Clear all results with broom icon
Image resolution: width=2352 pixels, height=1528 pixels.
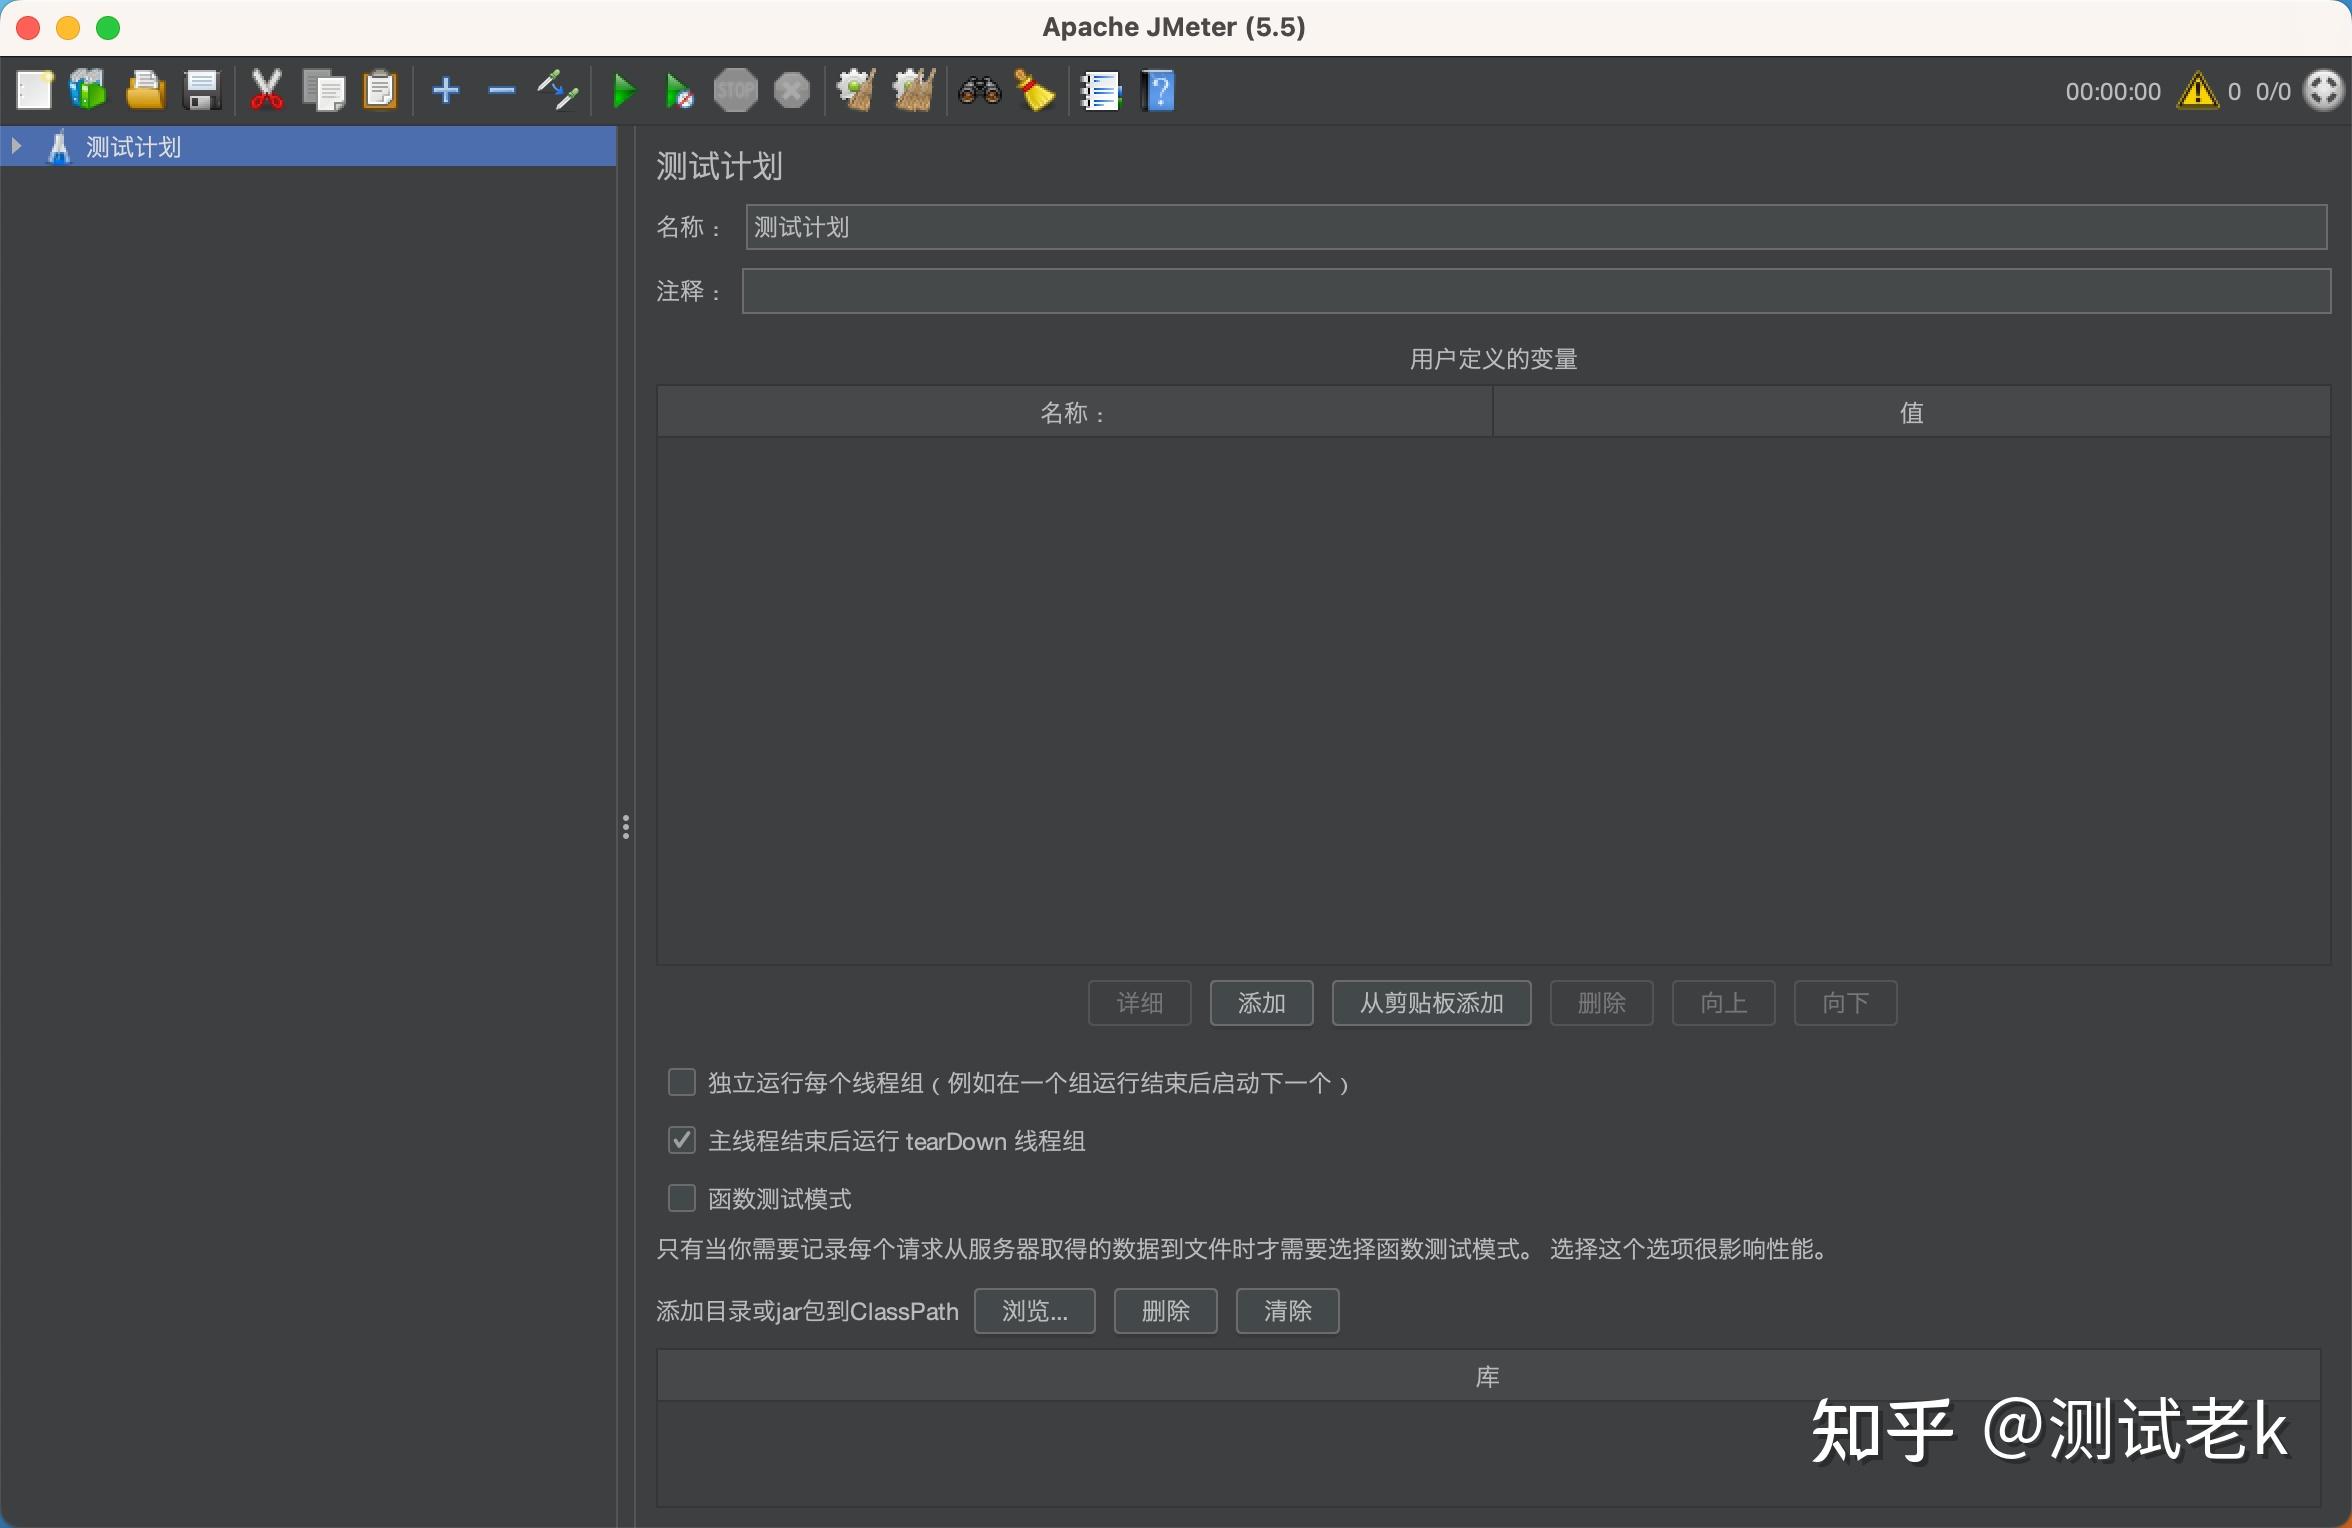coord(1035,90)
